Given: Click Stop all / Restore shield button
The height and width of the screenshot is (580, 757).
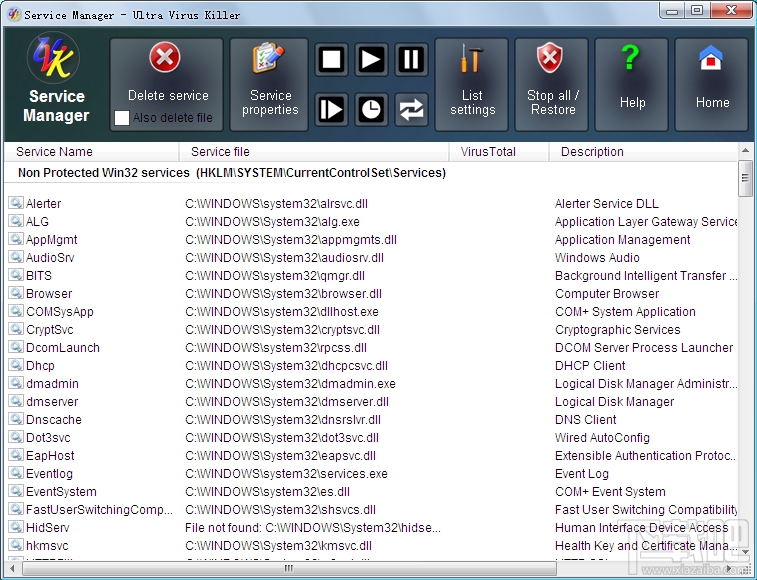Looking at the screenshot, I should (552, 85).
